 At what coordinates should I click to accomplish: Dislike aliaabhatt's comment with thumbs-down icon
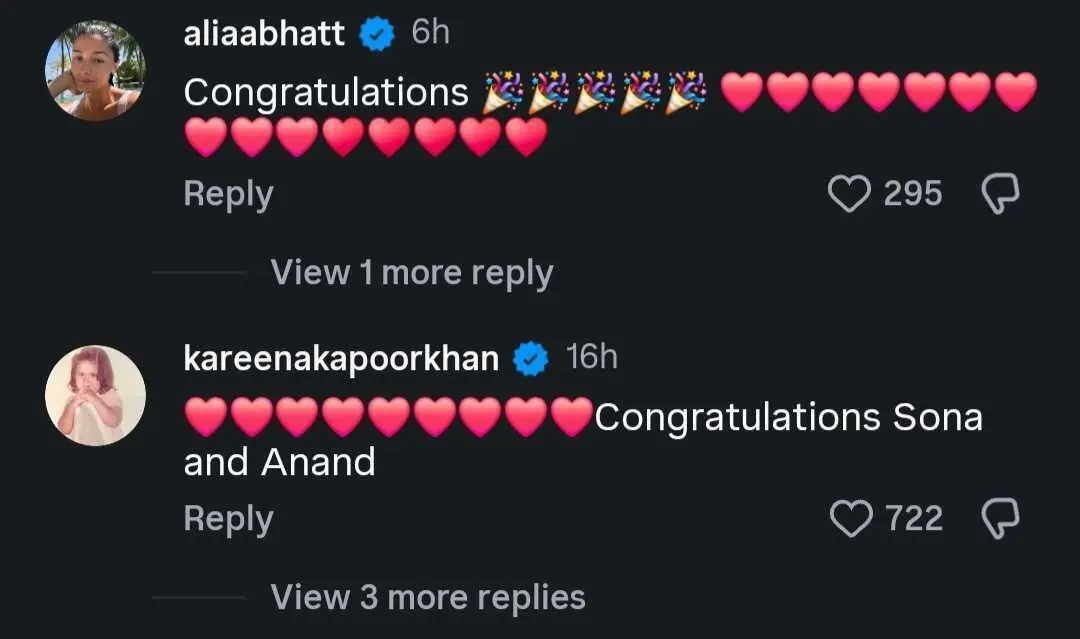(1000, 193)
